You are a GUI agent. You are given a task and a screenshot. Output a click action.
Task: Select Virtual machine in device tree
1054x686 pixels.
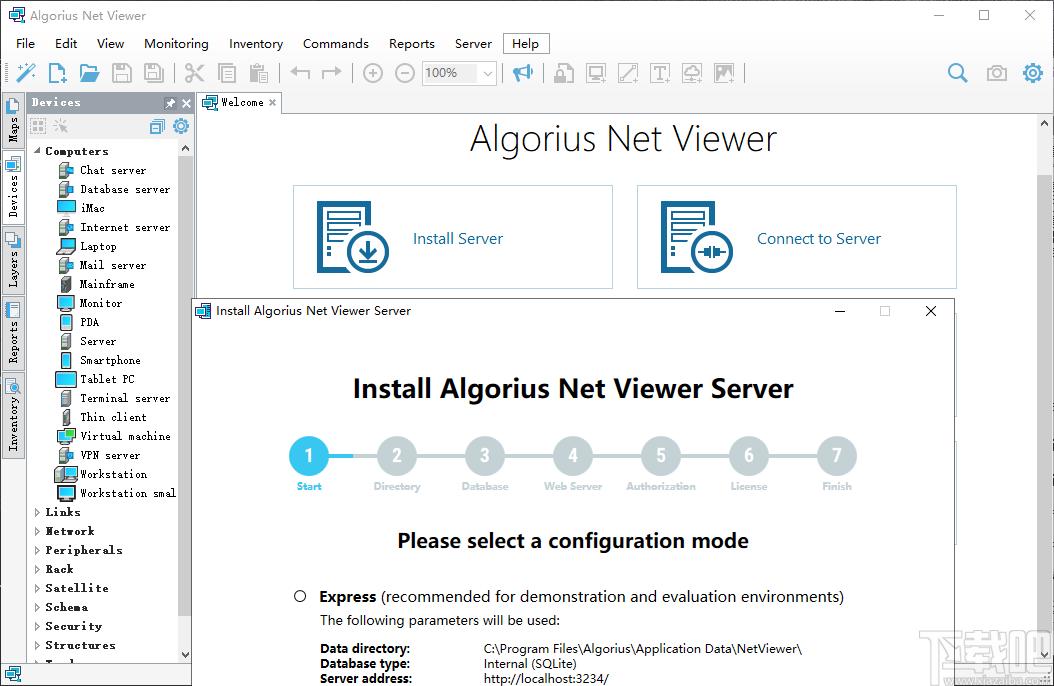pyautogui.click(x=125, y=436)
